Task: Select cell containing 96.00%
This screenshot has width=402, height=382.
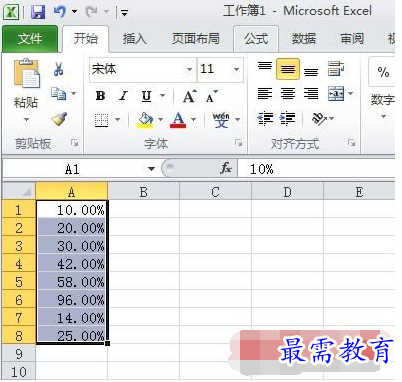Action: click(72, 300)
